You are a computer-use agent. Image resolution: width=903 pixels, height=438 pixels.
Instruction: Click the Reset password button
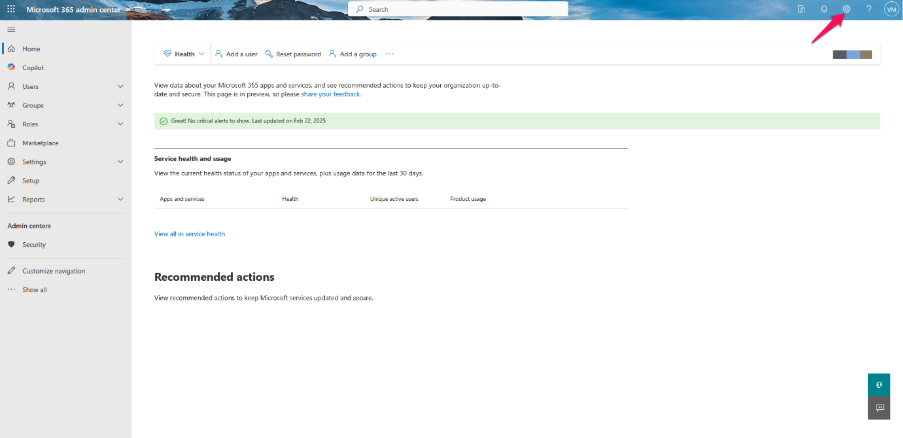click(292, 54)
